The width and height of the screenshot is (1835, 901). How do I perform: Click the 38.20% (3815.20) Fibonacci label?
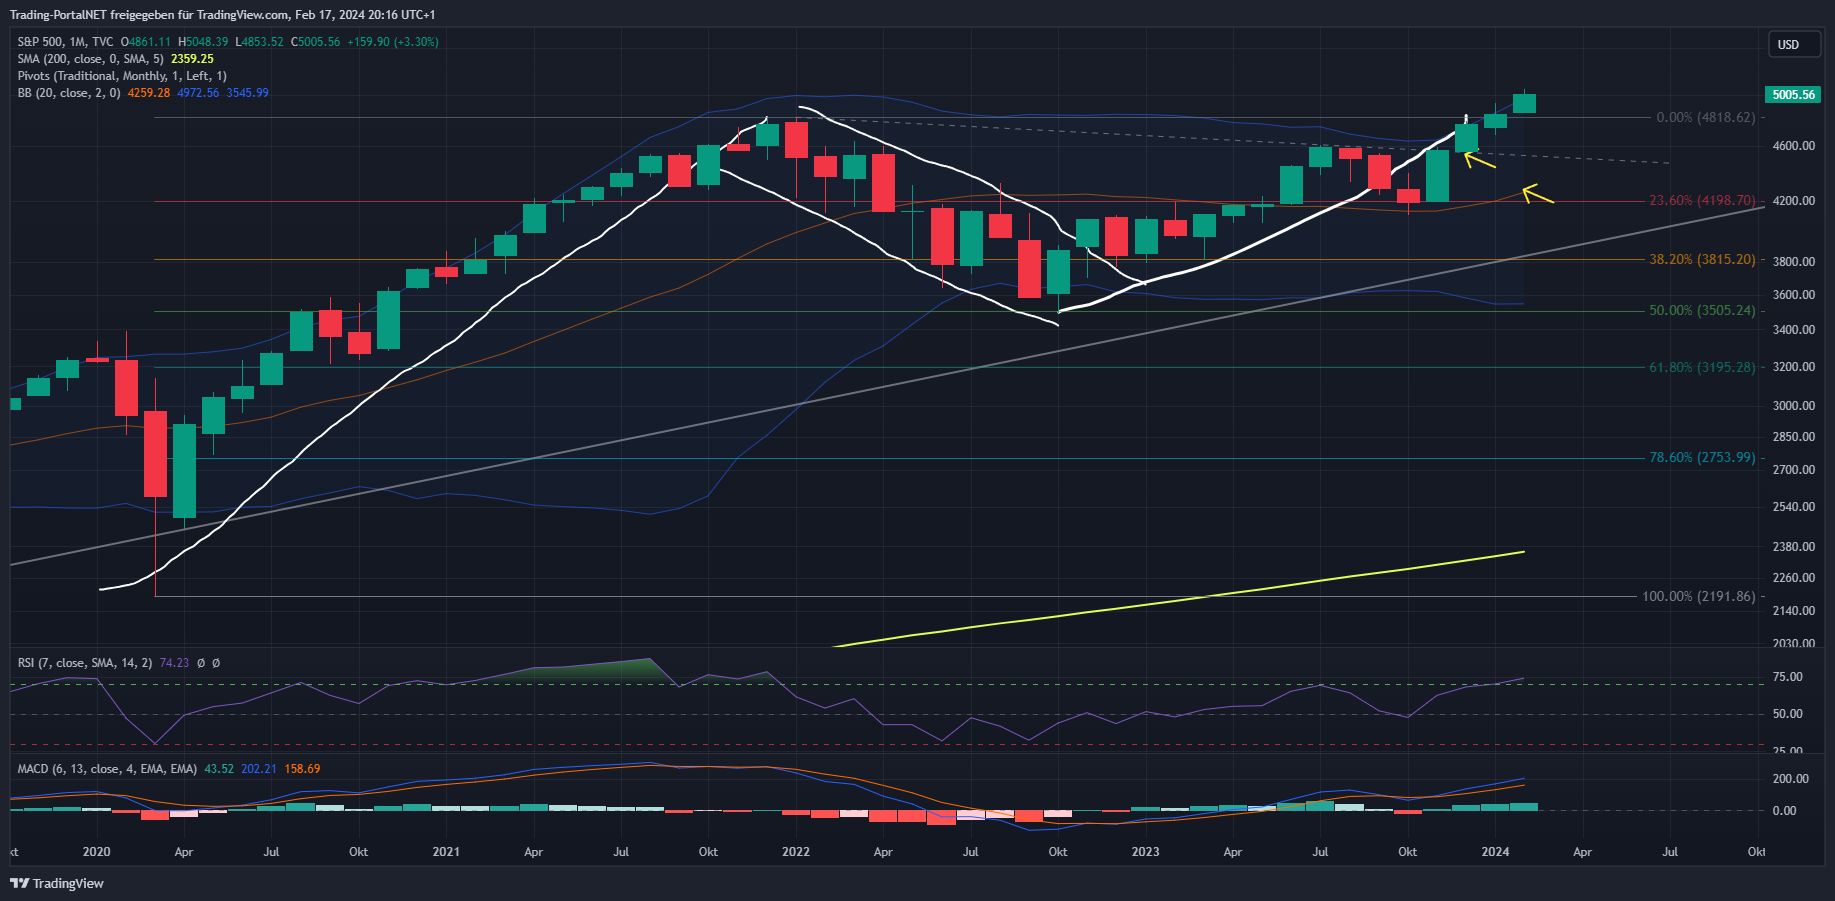1701,260
